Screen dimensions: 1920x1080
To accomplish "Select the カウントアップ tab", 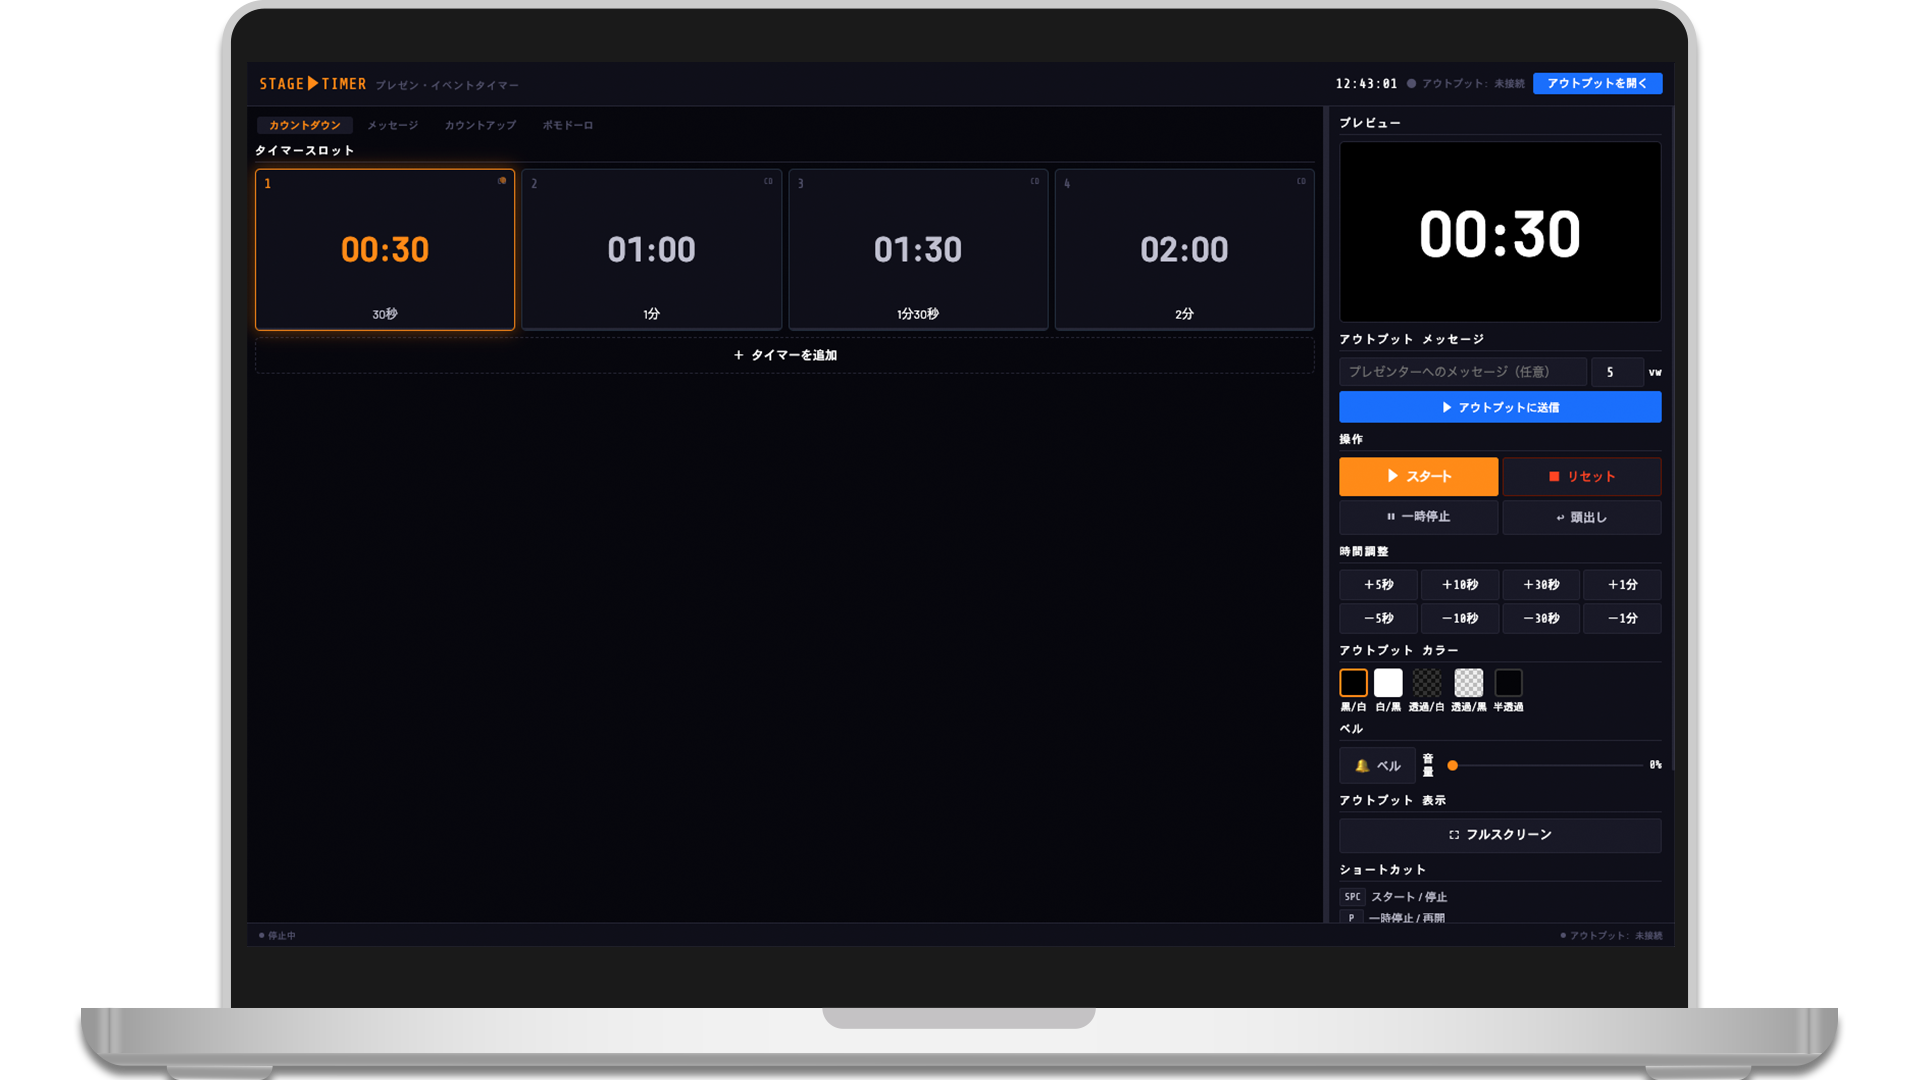I will tap(480, 125).
